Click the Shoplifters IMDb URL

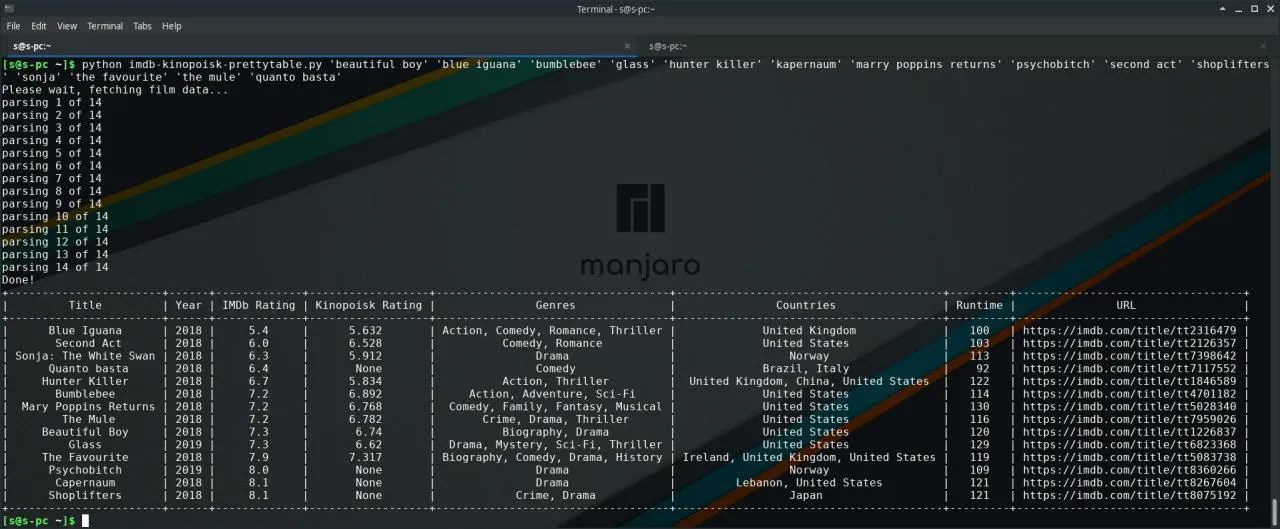(1130, 496)
